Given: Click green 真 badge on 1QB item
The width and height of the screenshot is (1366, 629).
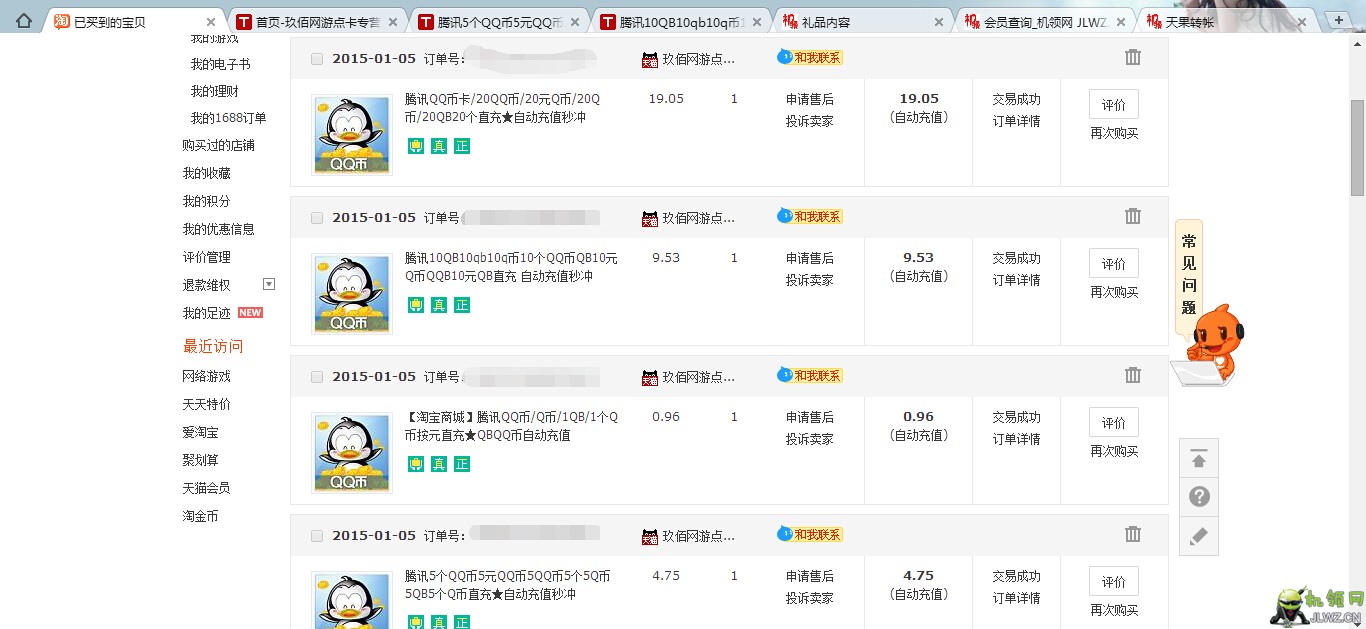Looking at the screenshot, I should click(439, 464).
